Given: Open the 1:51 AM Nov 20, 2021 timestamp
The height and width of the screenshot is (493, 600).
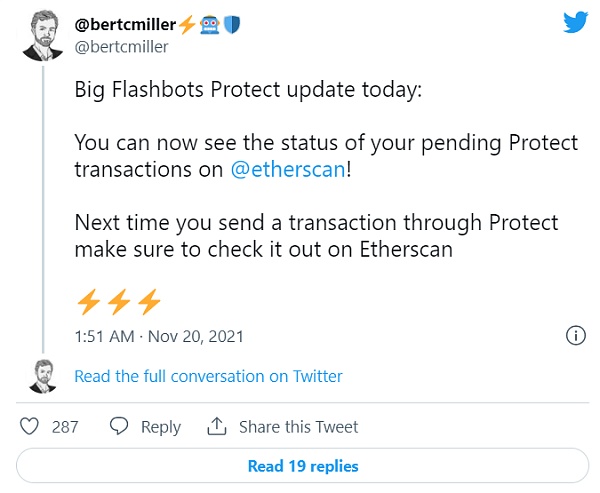Looking at the screenshot, I should tap(159, 336).
